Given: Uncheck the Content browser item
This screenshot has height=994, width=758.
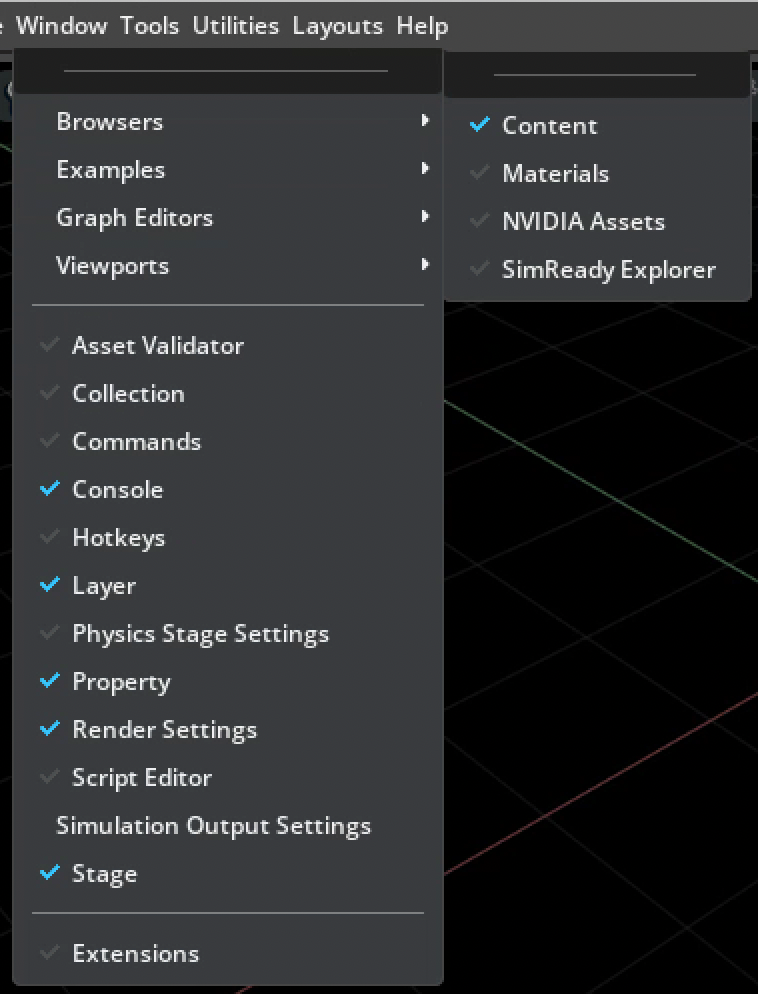Looking at the screenshot, I should point(548,126).
